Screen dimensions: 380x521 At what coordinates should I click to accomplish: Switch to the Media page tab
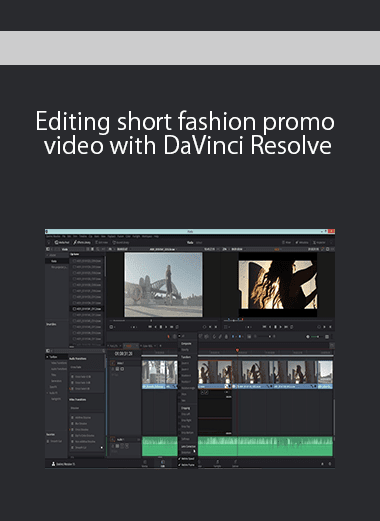coord(145,464)
